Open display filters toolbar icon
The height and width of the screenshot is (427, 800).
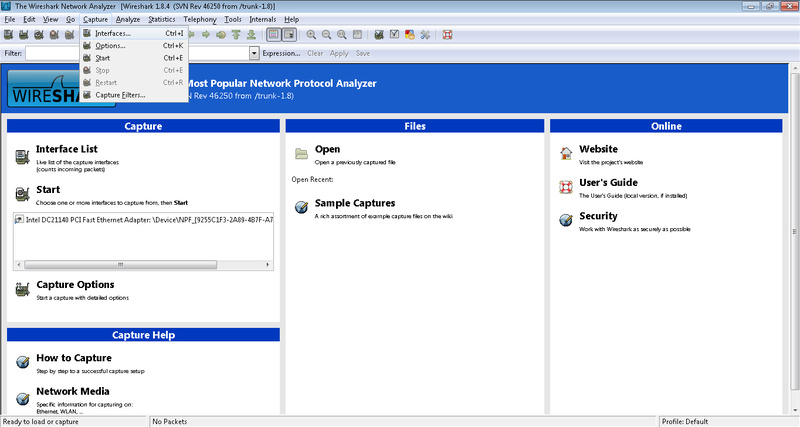[x=394, y=35]
